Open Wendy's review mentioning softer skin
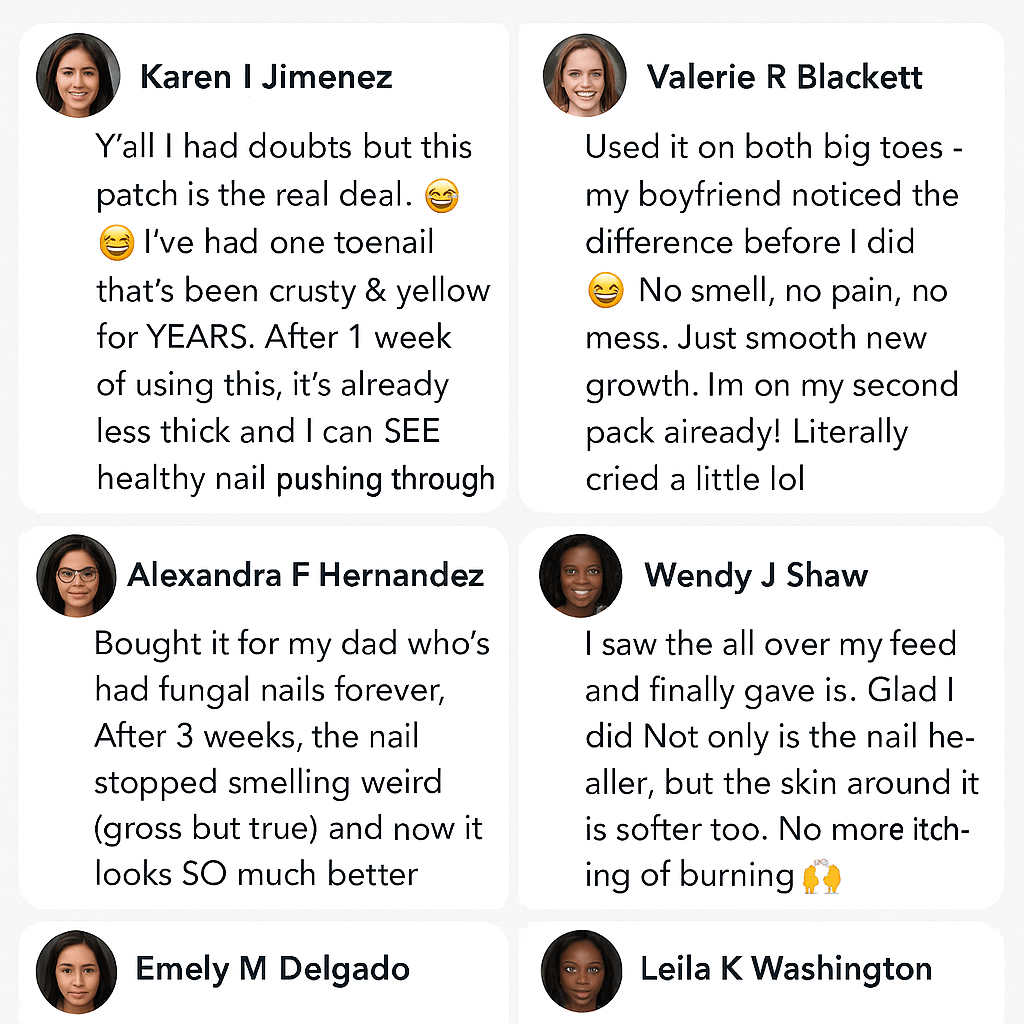 pos(780,760)
